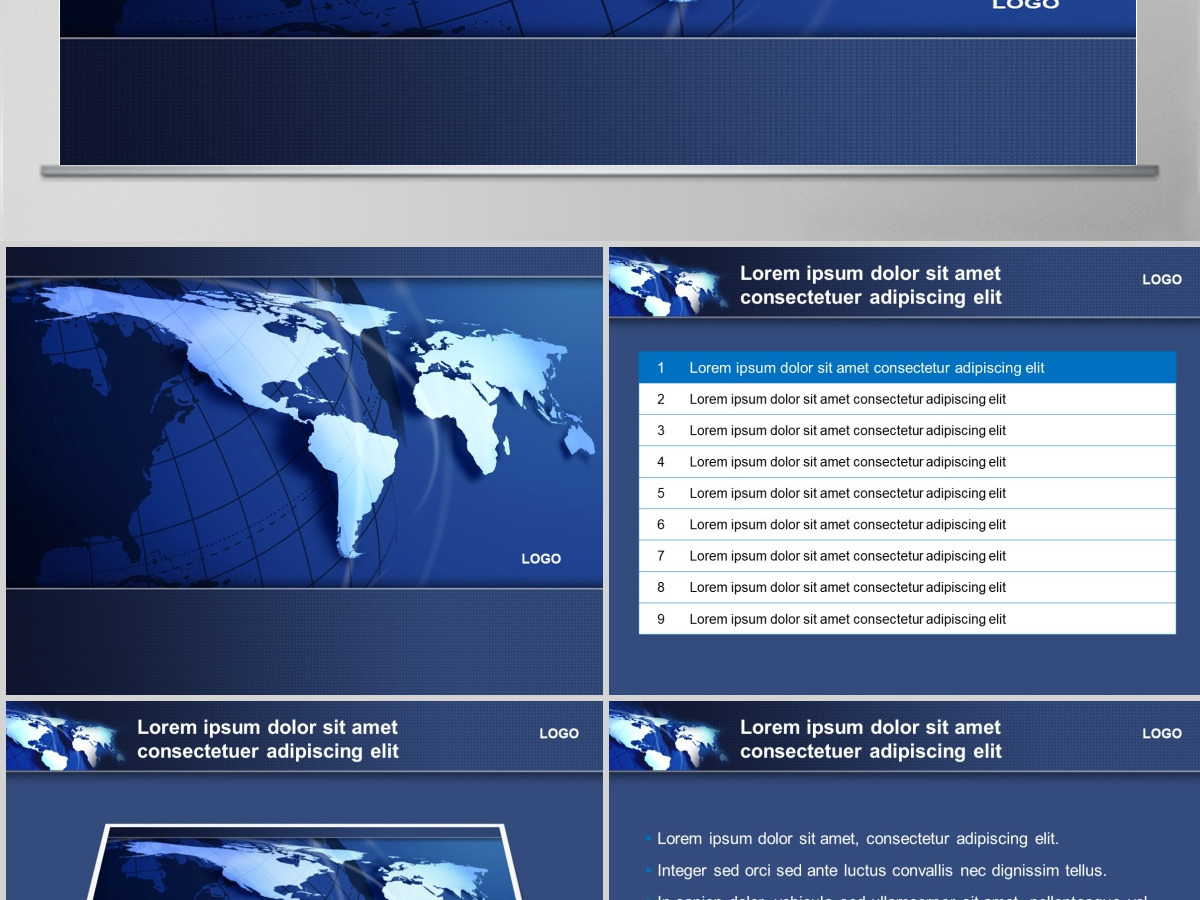The image size is (1200, 900).
Task: Click the number 5 cell in the table
Action: [660, 493]
